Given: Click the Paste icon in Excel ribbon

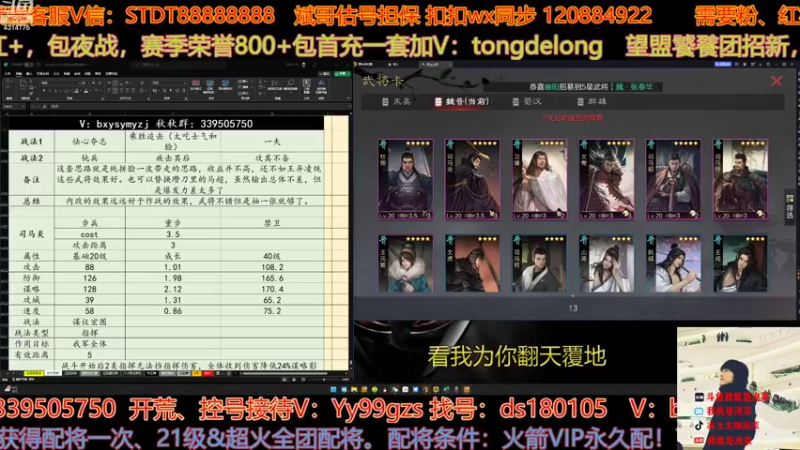Looking at the screenshot, I should [x=22, y=84].
